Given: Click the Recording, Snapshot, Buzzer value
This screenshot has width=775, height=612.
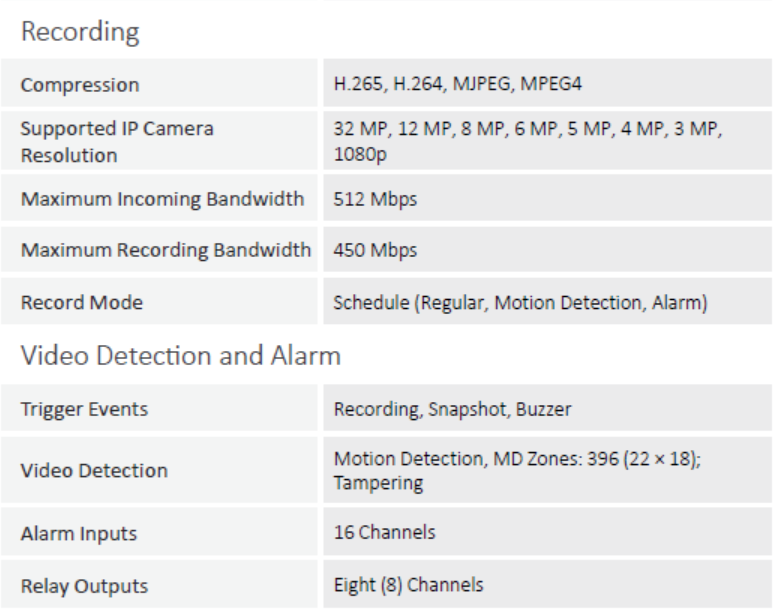Looking at the screenshot, I should (452, 409).
